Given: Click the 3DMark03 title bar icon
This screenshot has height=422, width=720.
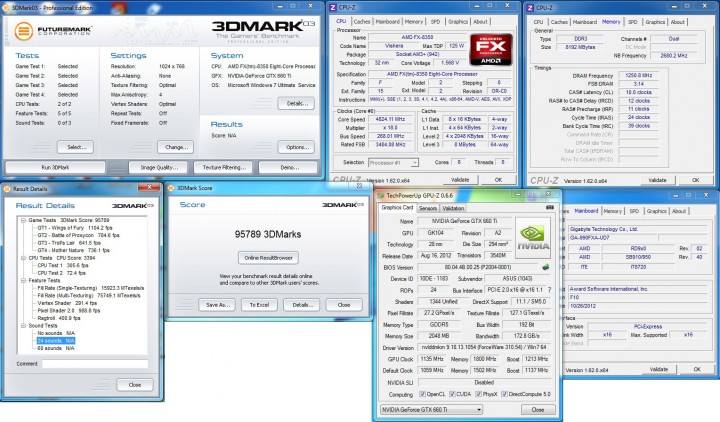Looking at the screenshot, I should point(6,7).
